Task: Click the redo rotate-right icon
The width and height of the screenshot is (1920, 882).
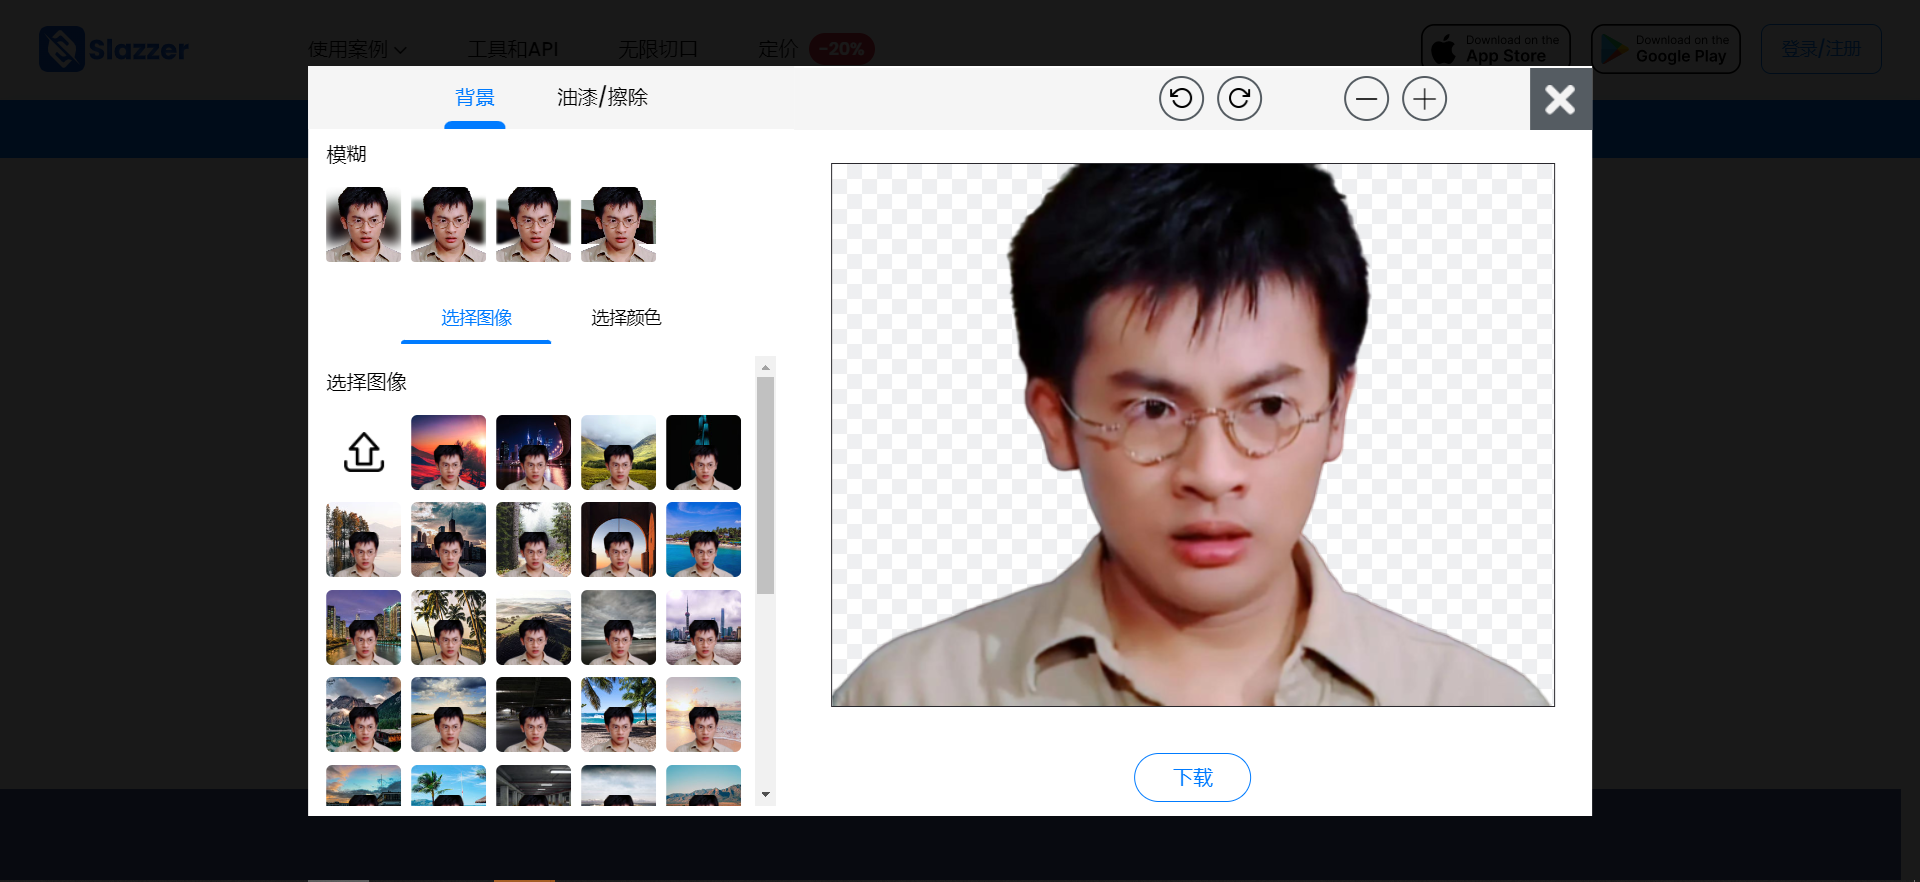Action: click(x=1239, y=98)
